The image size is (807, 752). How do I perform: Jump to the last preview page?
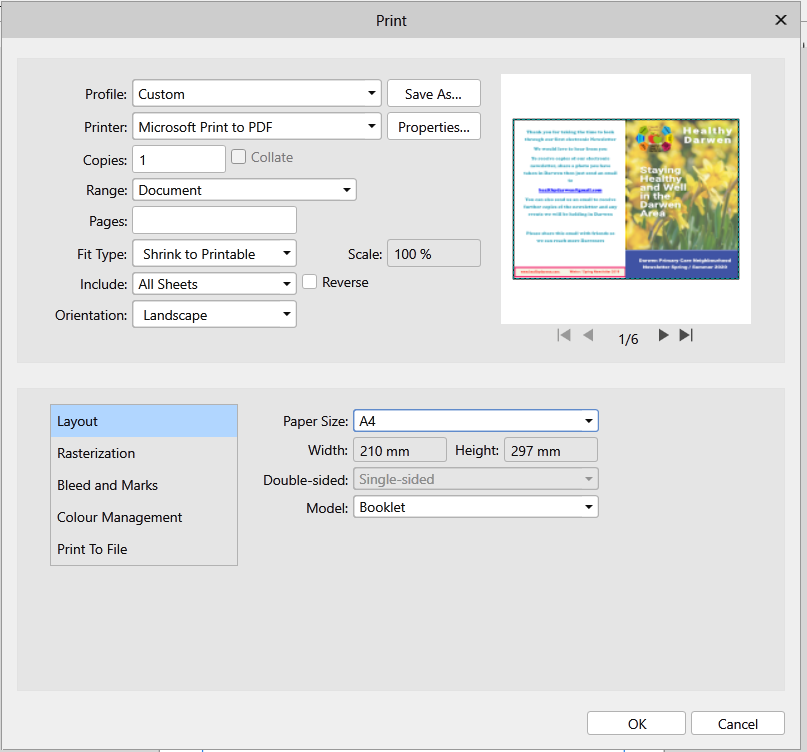click(686, 335)
